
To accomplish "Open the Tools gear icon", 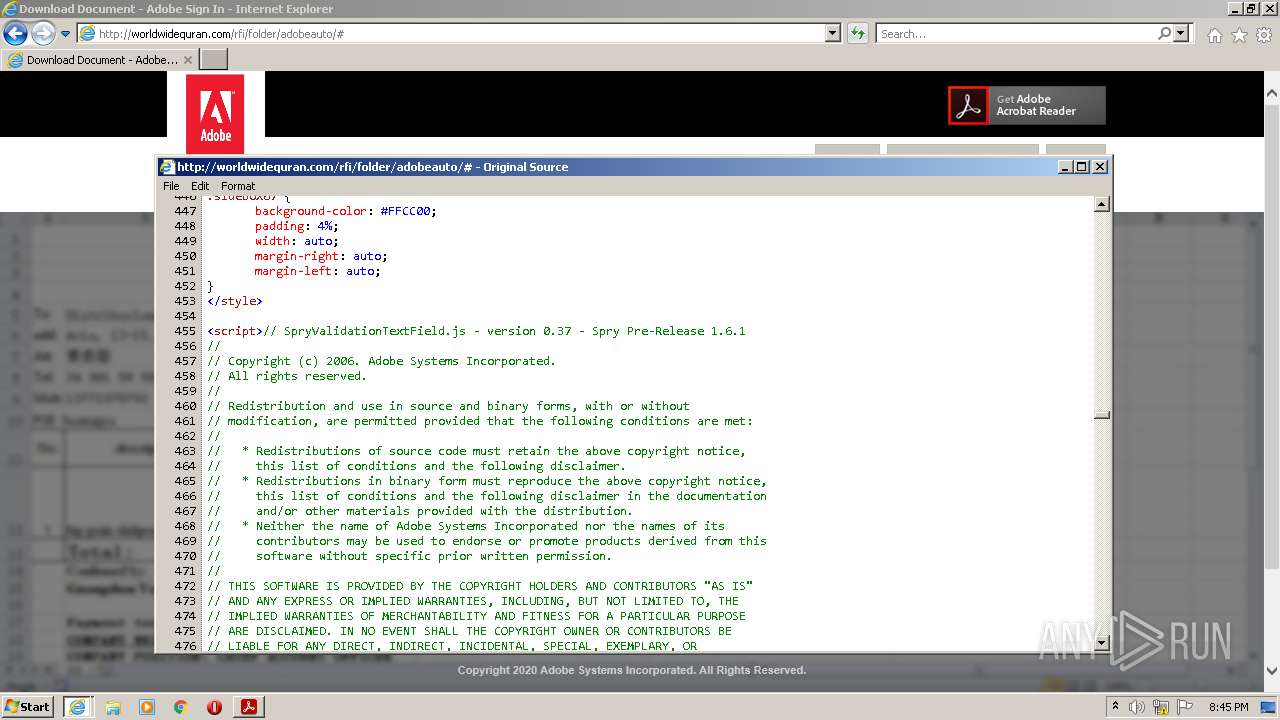I will (x=1263, y=35).
